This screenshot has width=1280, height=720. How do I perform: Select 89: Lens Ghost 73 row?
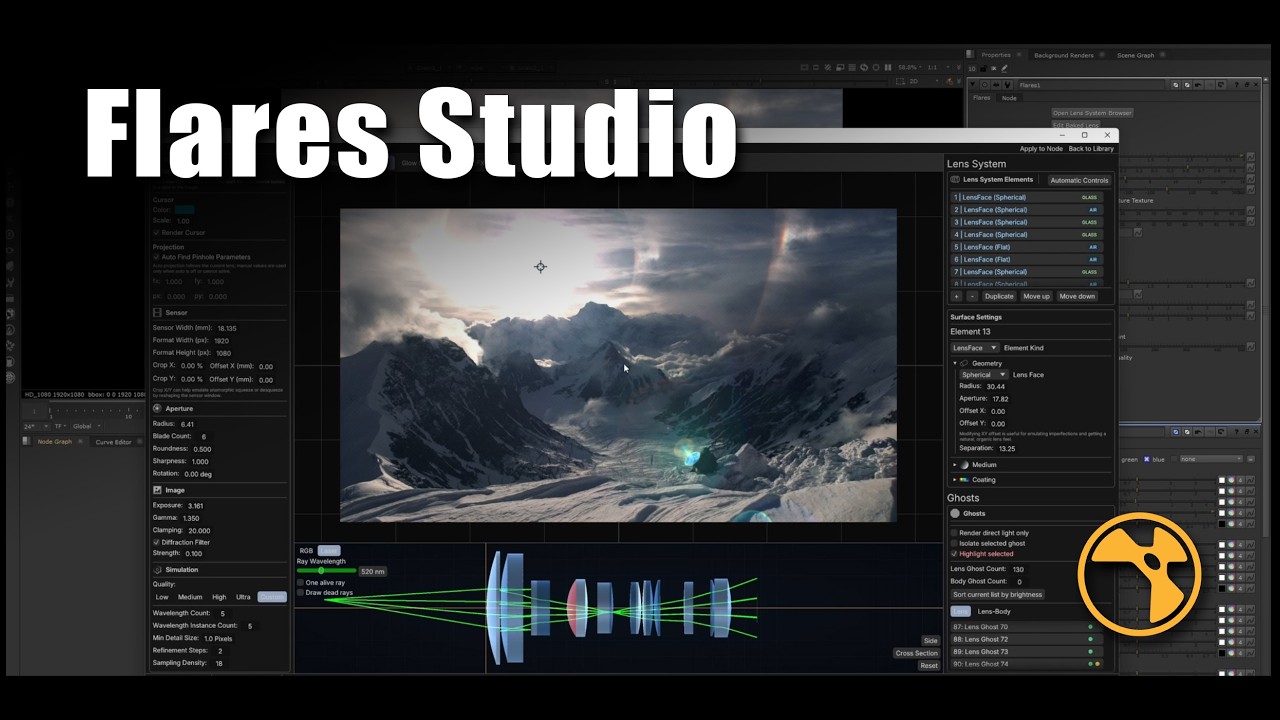tap(1027, 652)
